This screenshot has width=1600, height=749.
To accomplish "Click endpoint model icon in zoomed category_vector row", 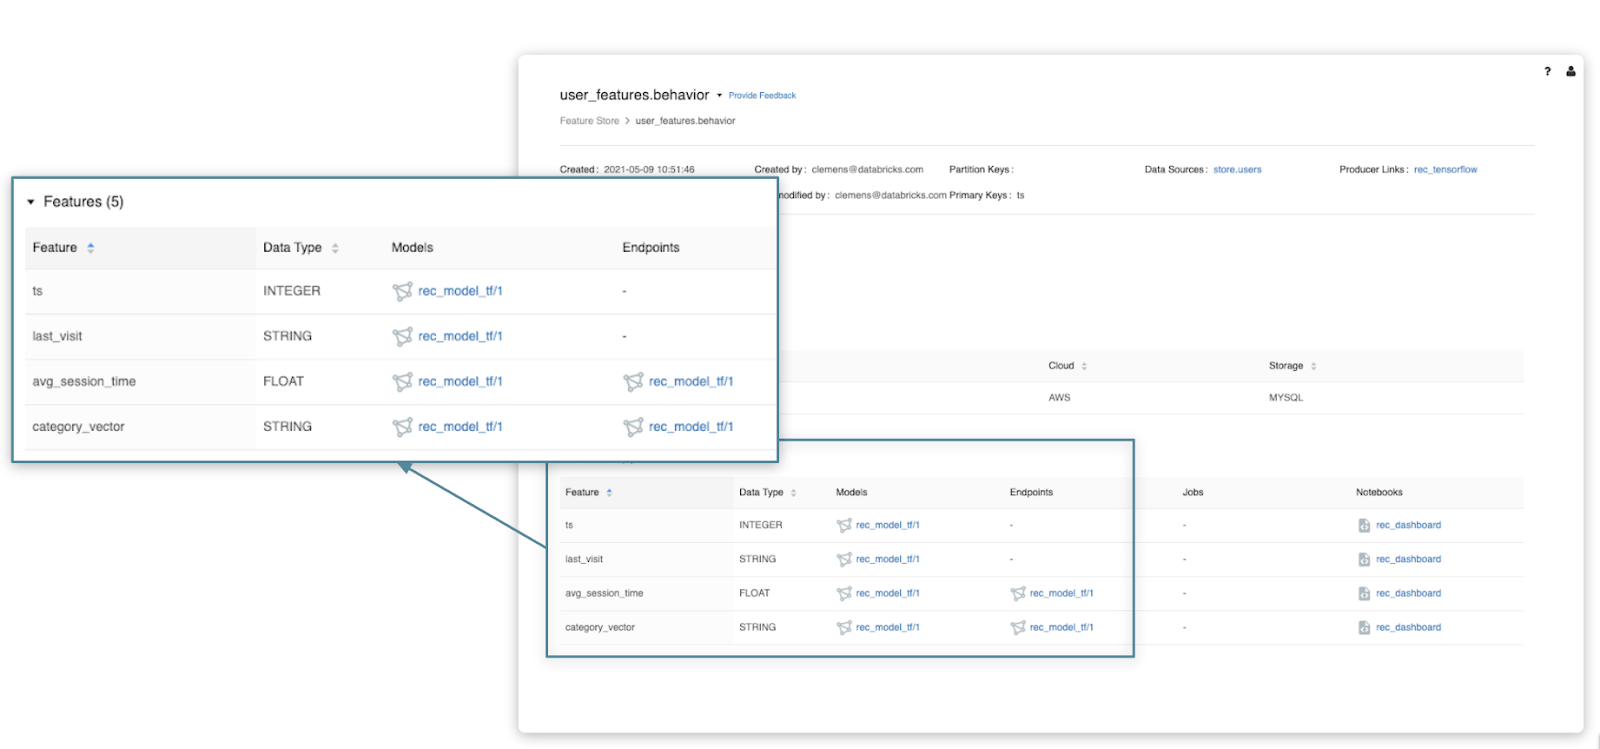I will point(633,427).
